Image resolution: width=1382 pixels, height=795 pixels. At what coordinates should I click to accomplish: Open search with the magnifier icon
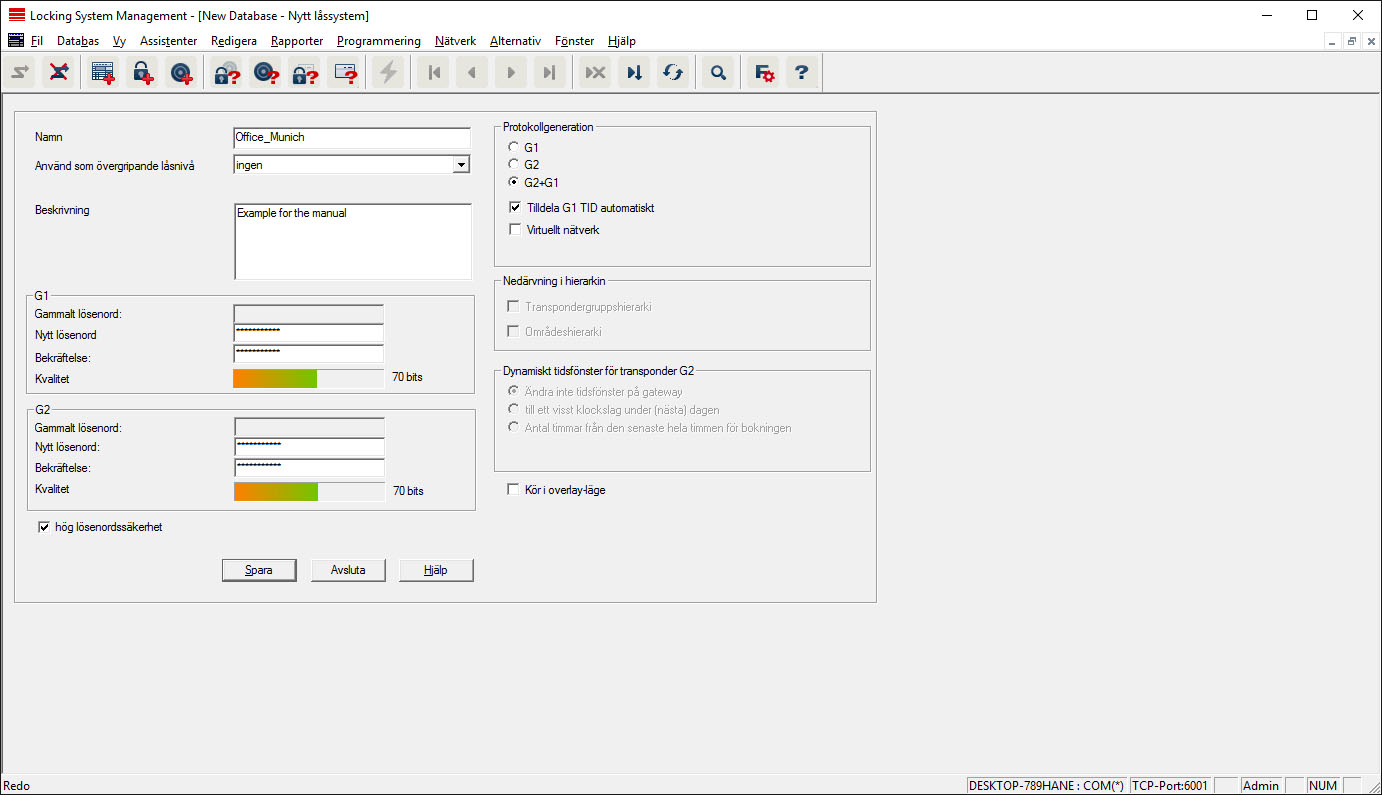click(x=717, y=73)
